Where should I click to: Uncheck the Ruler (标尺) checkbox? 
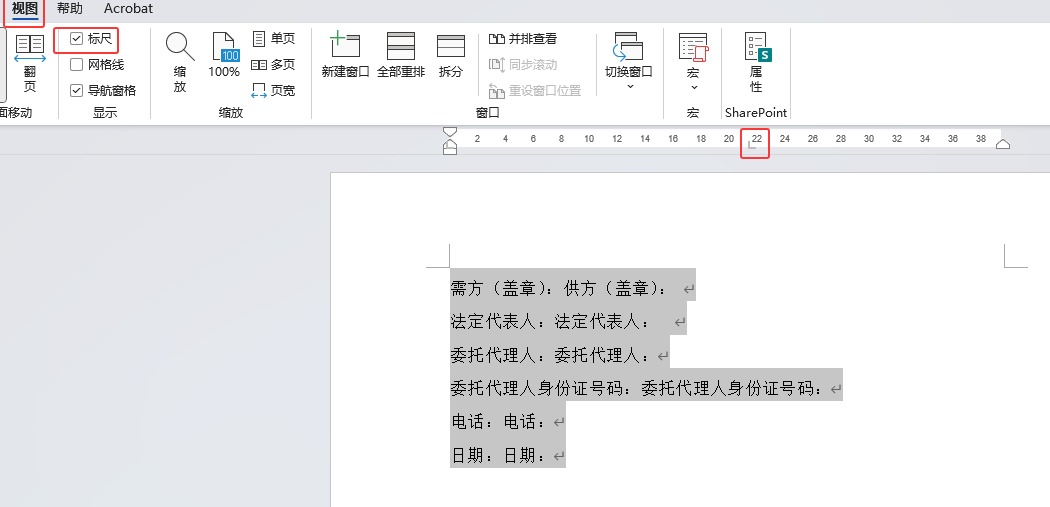point(77,39)
